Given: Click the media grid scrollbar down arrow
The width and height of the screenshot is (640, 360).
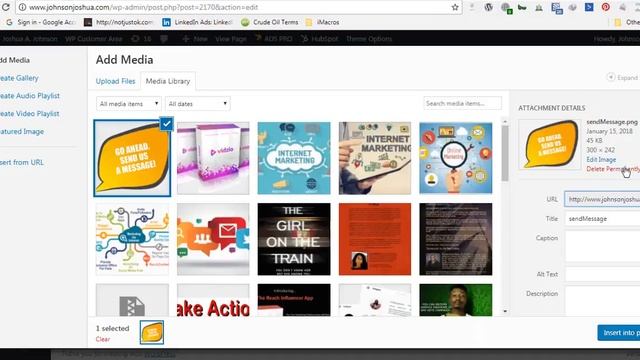Looking at the screenshot, I should 505,311.
